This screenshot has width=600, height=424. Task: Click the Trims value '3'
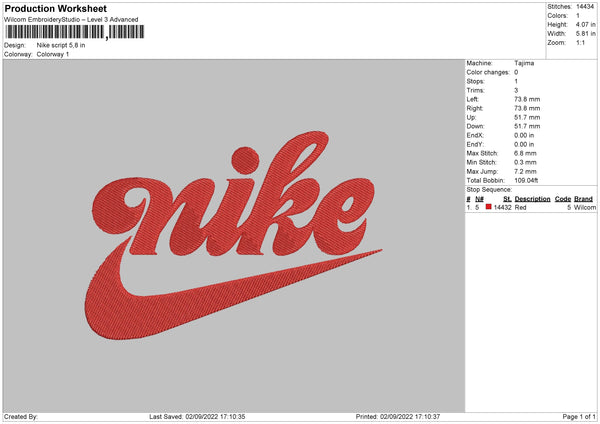[516, 90]
